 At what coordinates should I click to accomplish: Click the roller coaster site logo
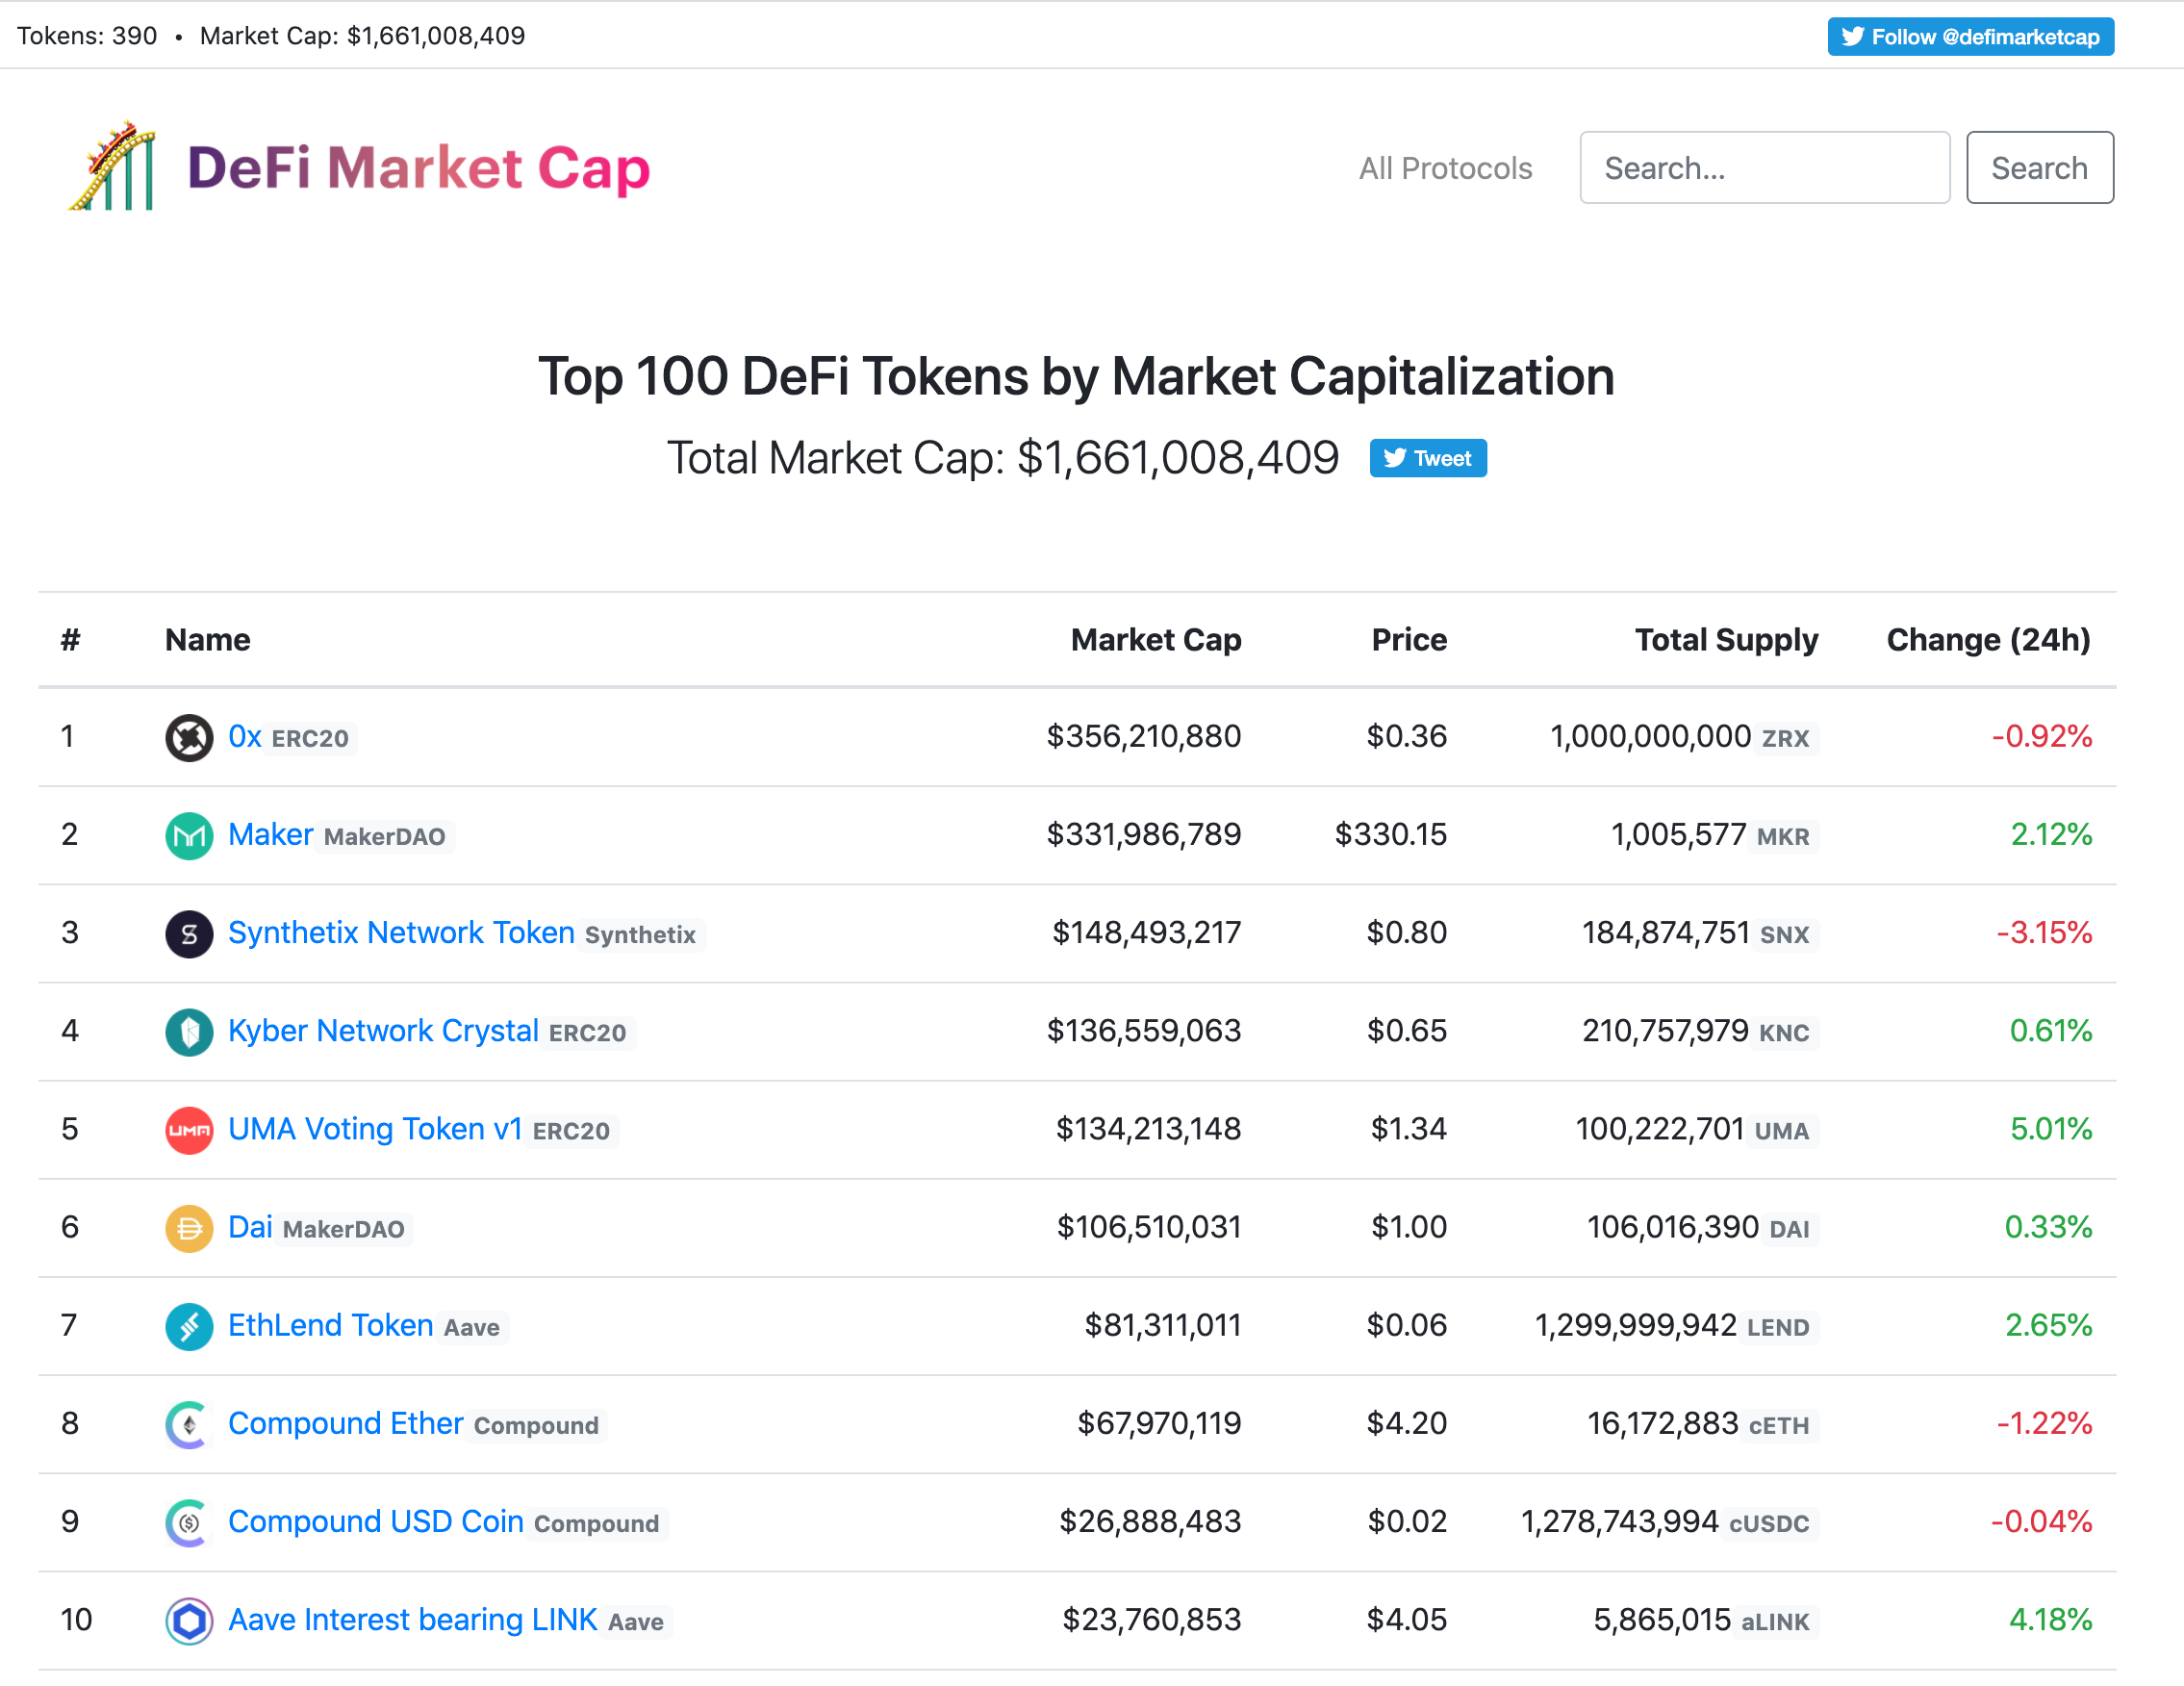tap(113, 167)
